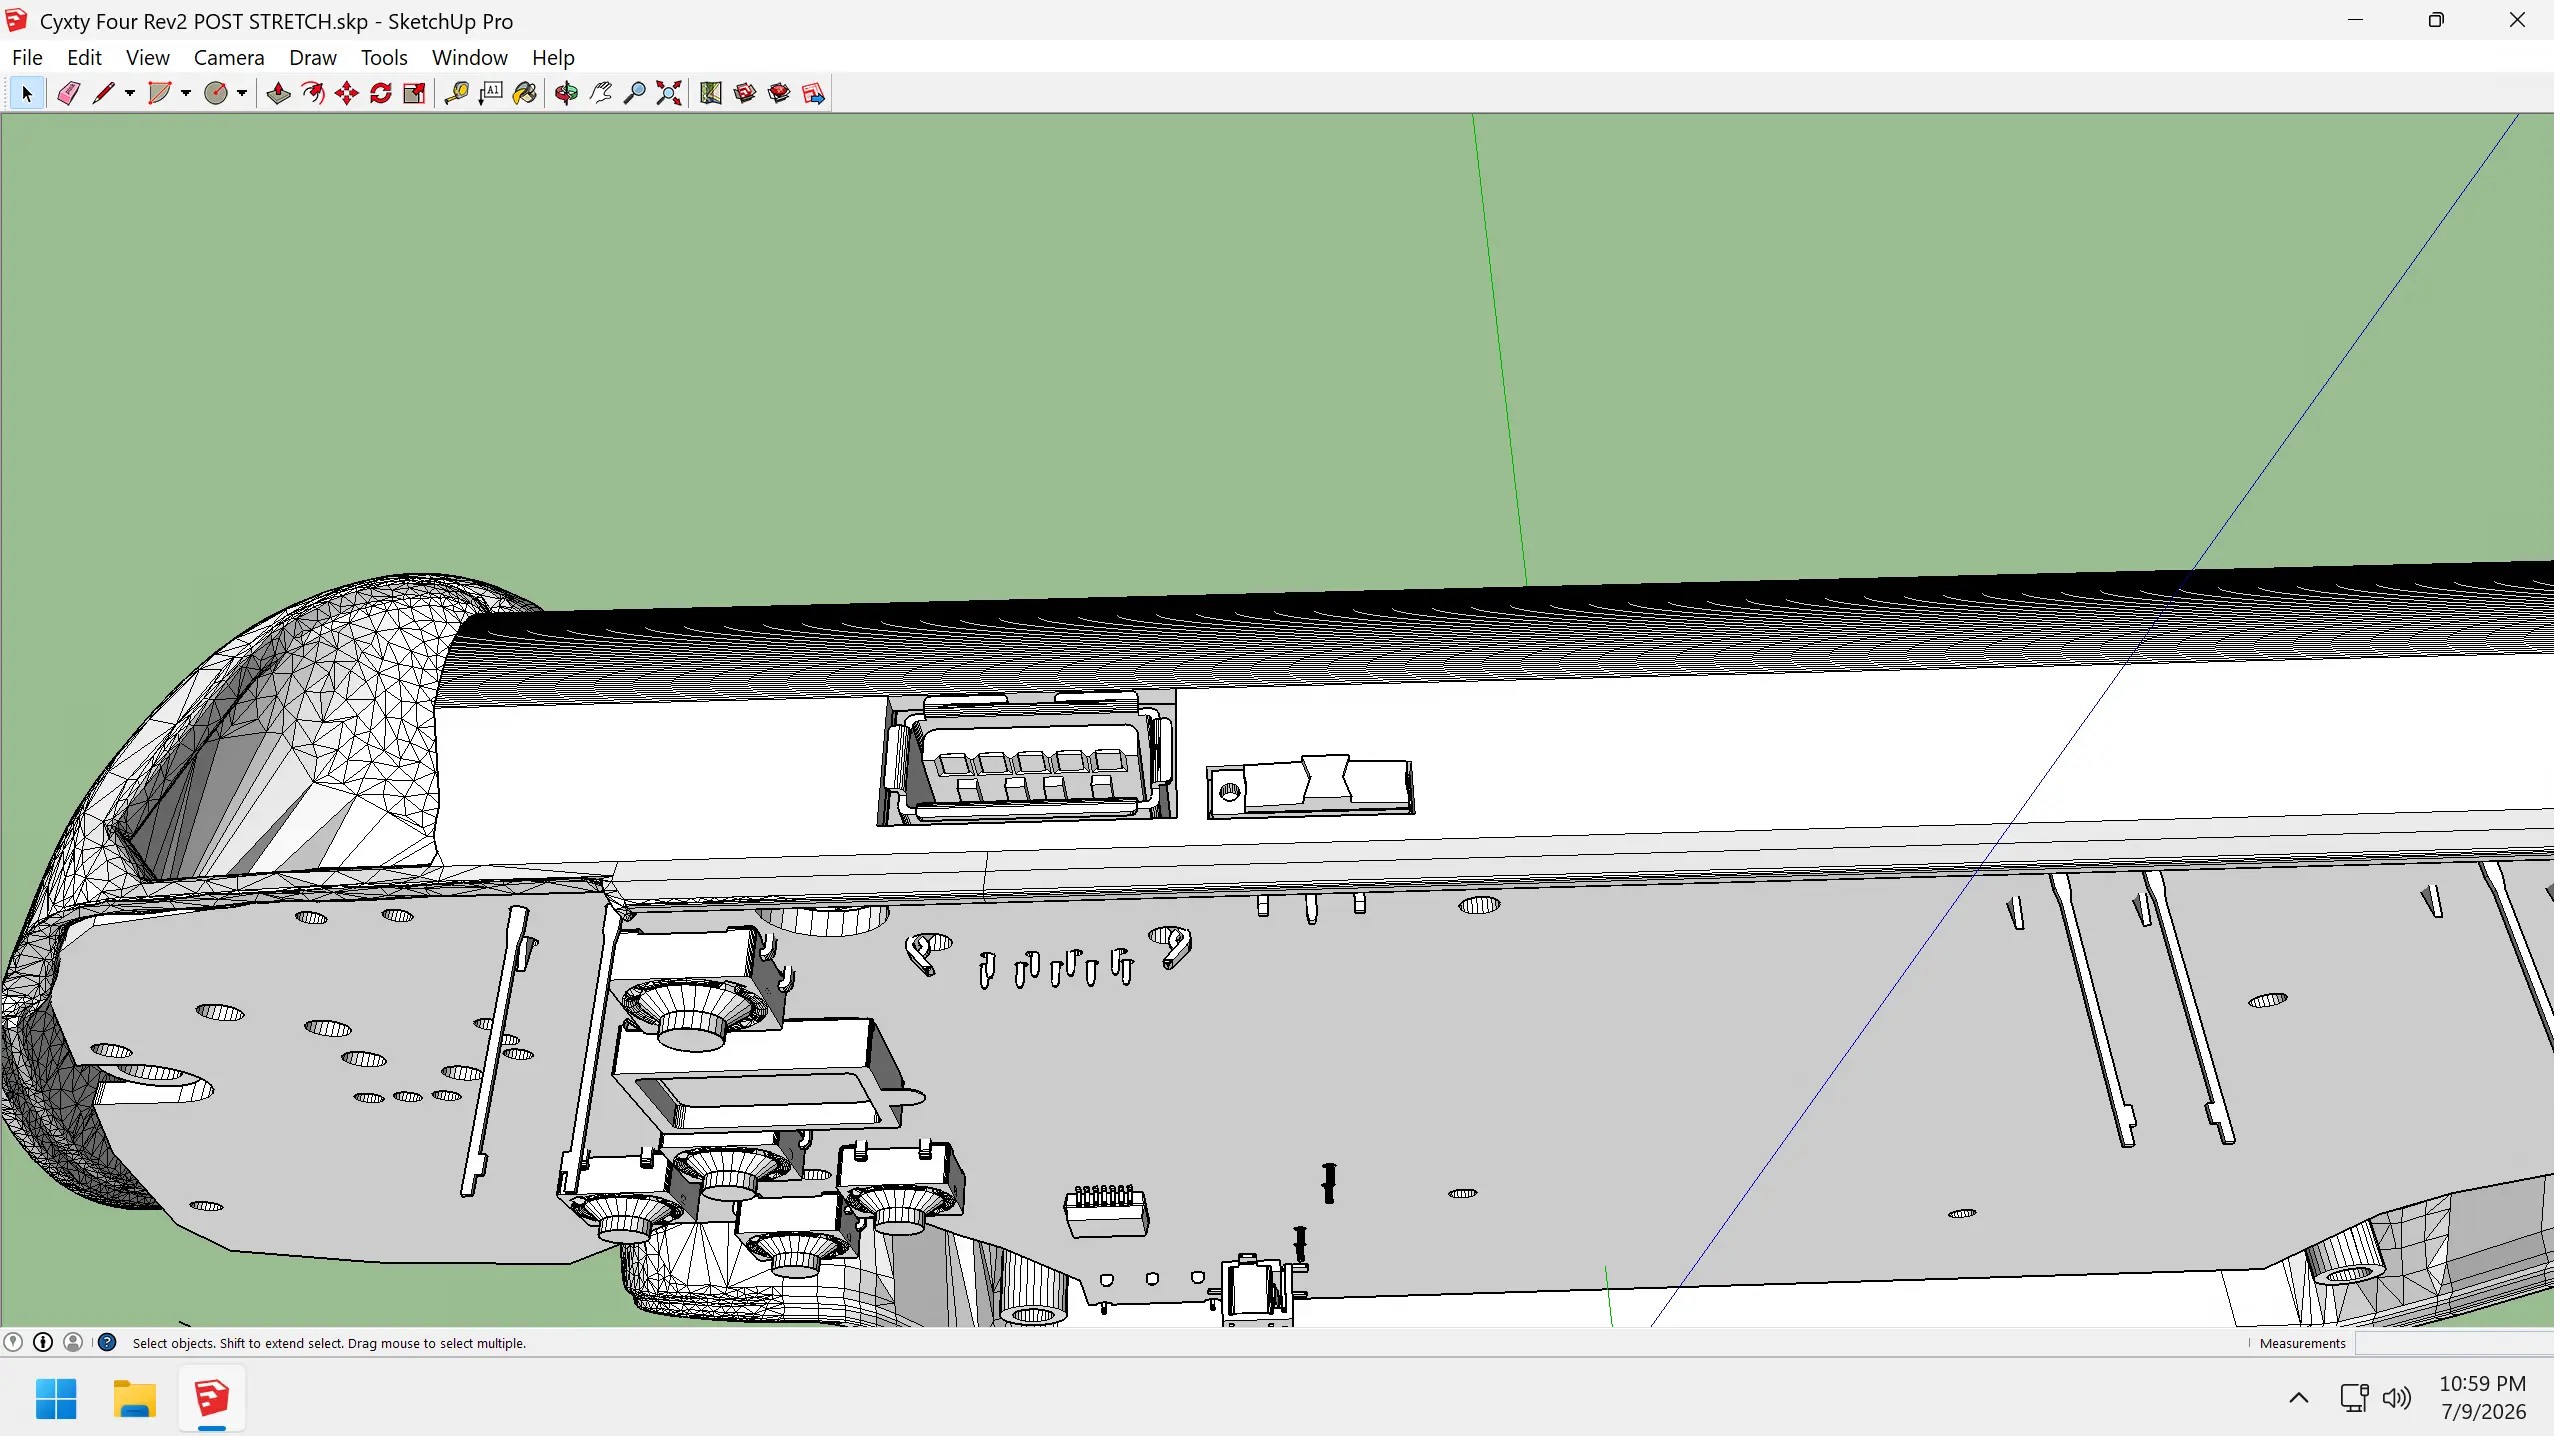Click the help question-mark status icon
The image size is (2560, 1440).
(x=107, y=1345)
